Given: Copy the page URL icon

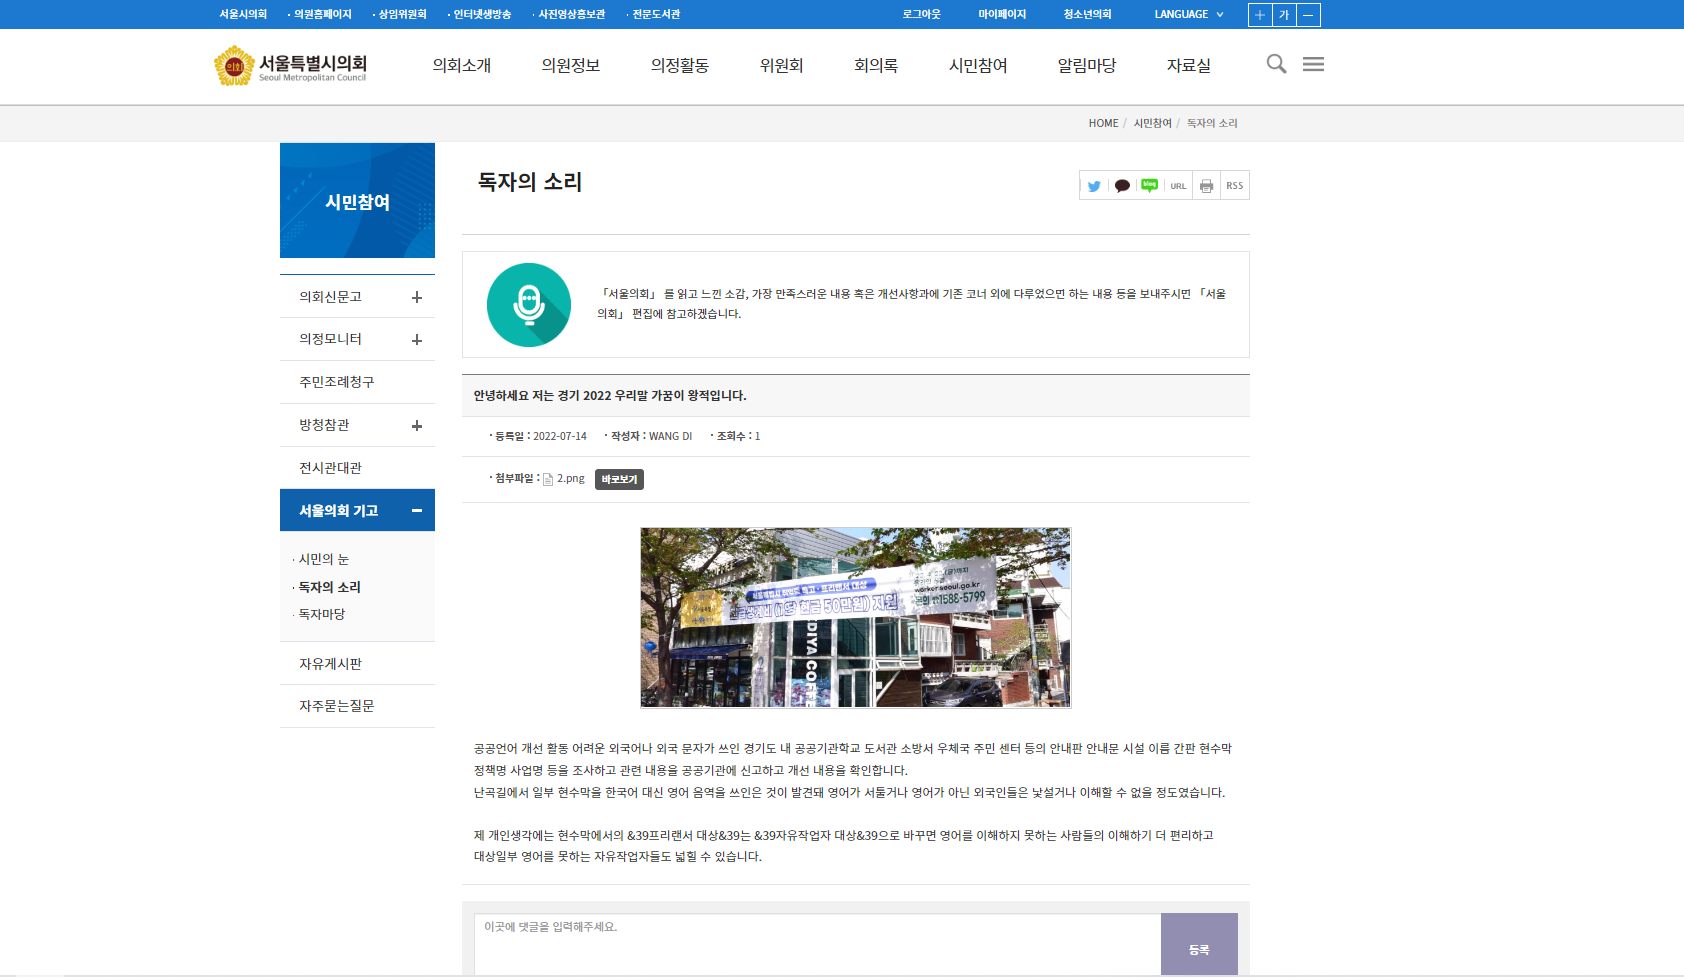Looking at the screenshot, I should click(x=1178, y=186).
